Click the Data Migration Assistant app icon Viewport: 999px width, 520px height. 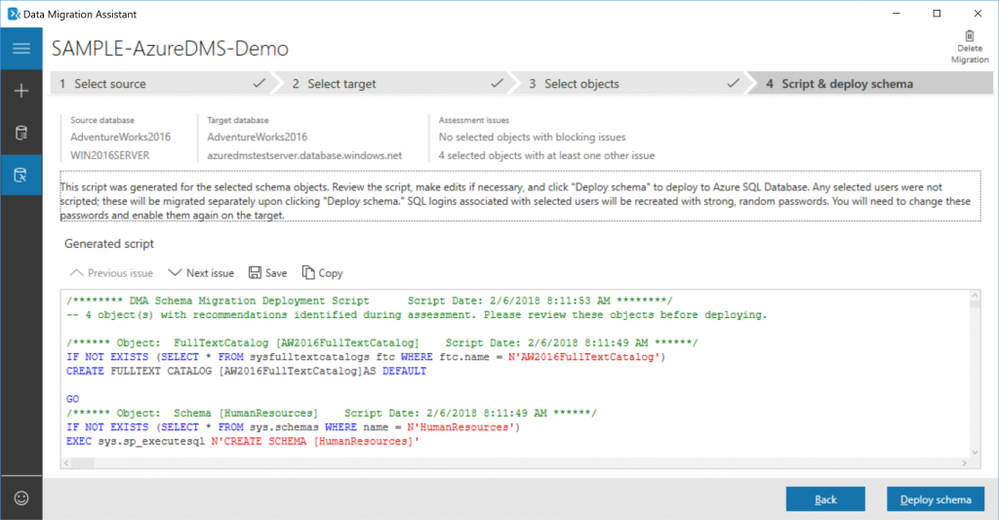pyautogui.click(x=13, y=13)
